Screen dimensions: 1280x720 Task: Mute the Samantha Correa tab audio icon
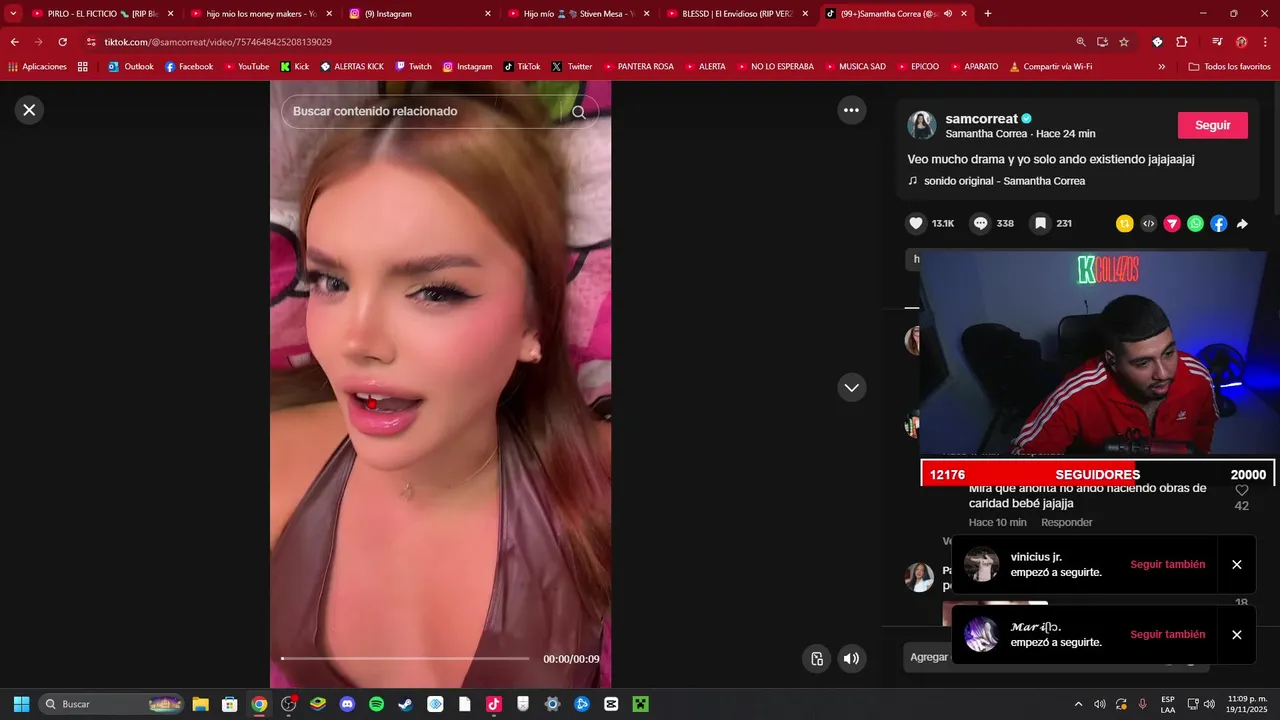click(x=947, y=14)
